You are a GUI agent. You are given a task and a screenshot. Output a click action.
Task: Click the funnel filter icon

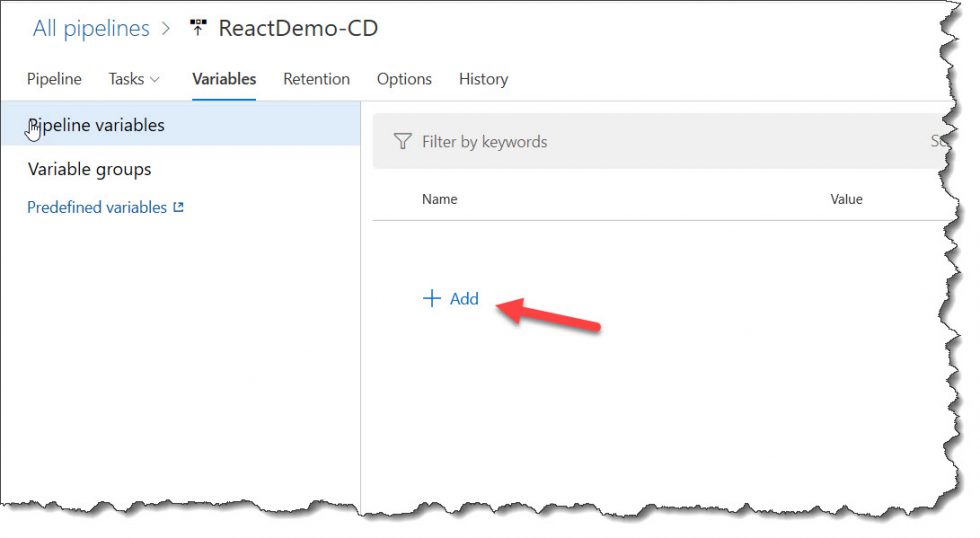[x=402, y=142]
